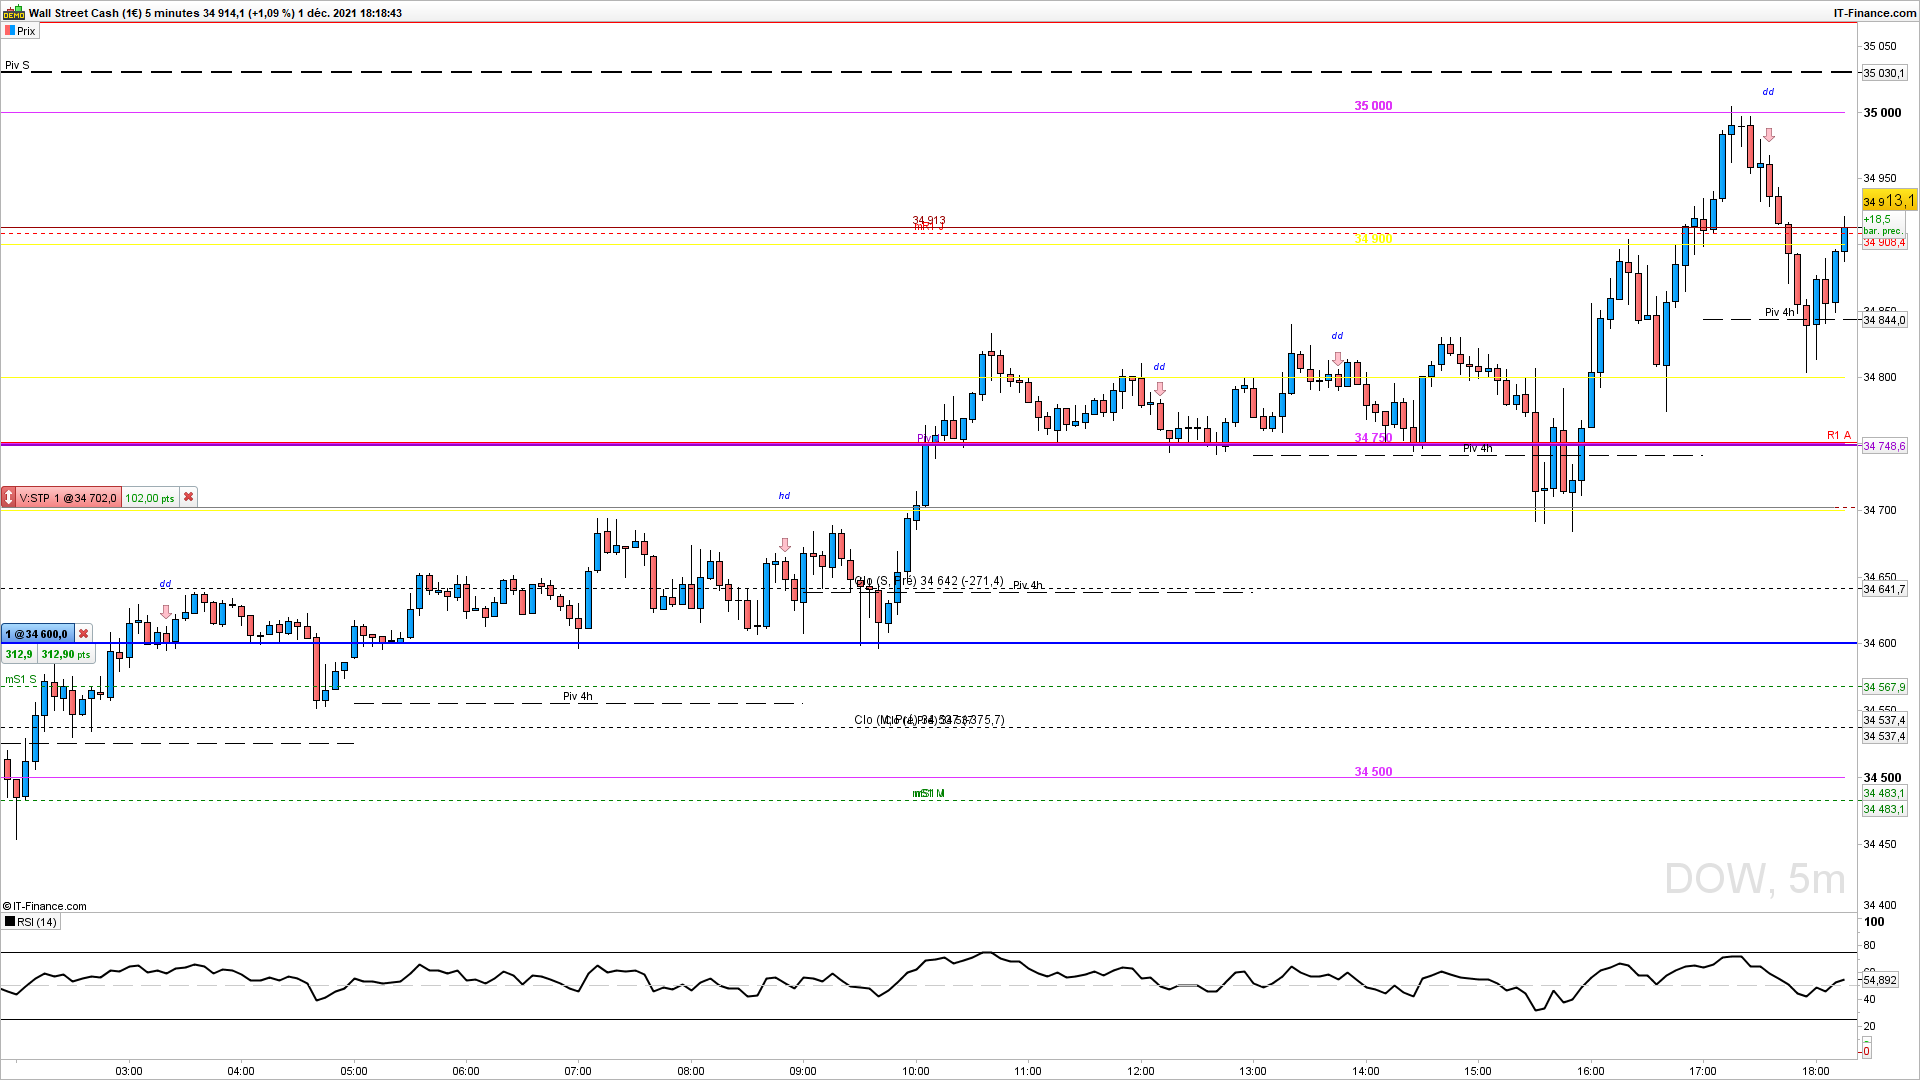Screen dimensions: 1920x1080
Task: Open the Prix price settings label
Action: point(26,31)
